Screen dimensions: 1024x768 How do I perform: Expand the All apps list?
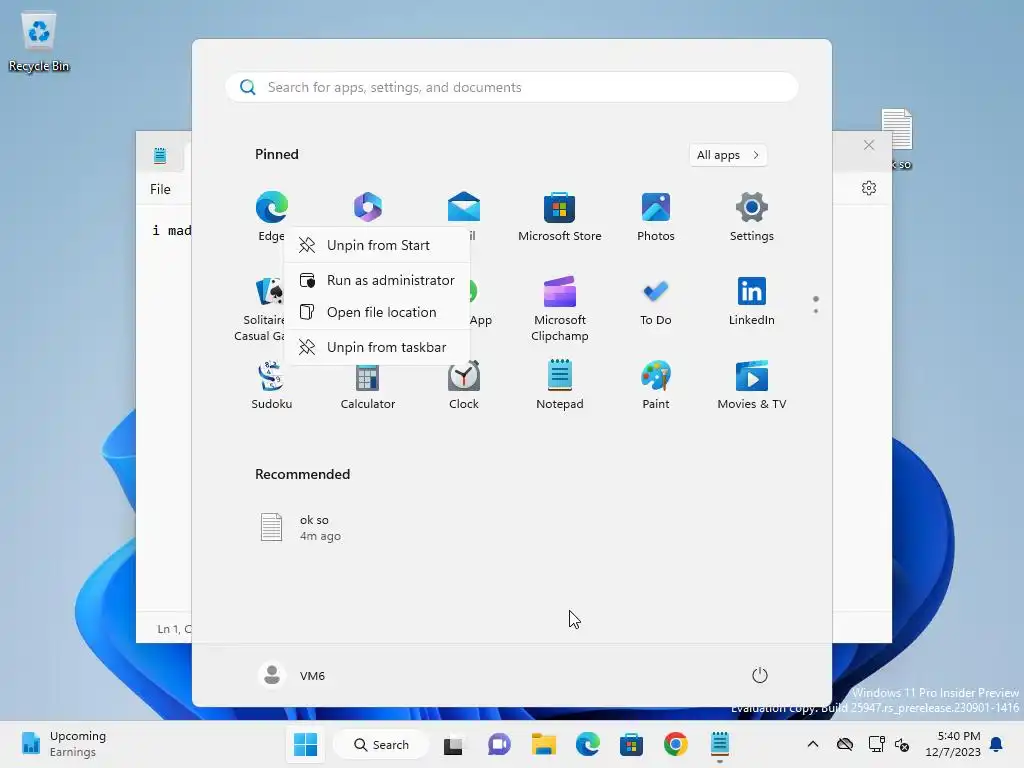[728, 155]
